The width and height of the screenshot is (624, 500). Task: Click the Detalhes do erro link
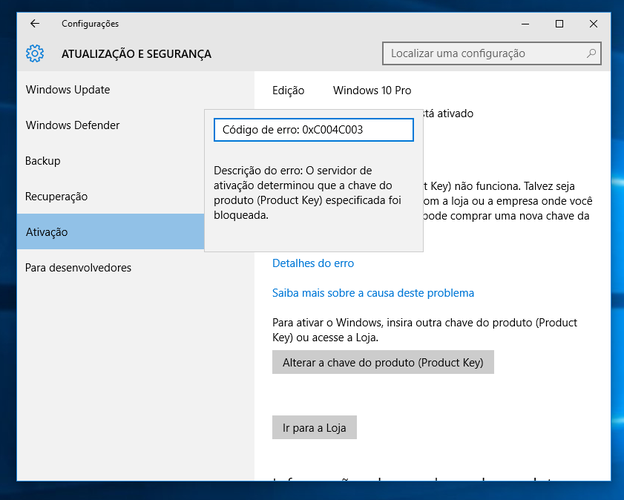313,263
